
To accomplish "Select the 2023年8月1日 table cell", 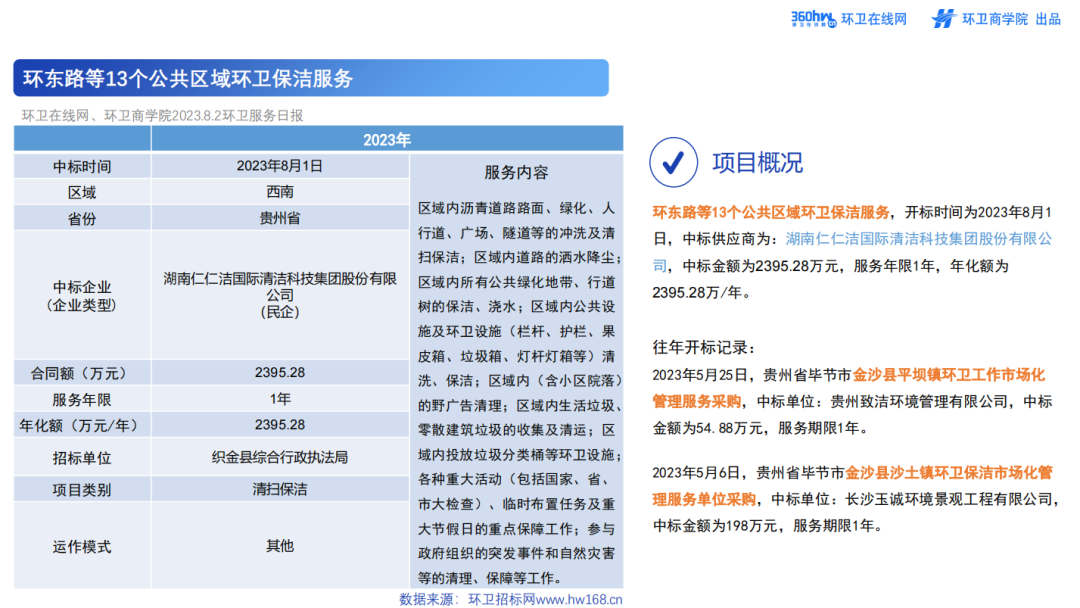I will click(x=280, y=166).
